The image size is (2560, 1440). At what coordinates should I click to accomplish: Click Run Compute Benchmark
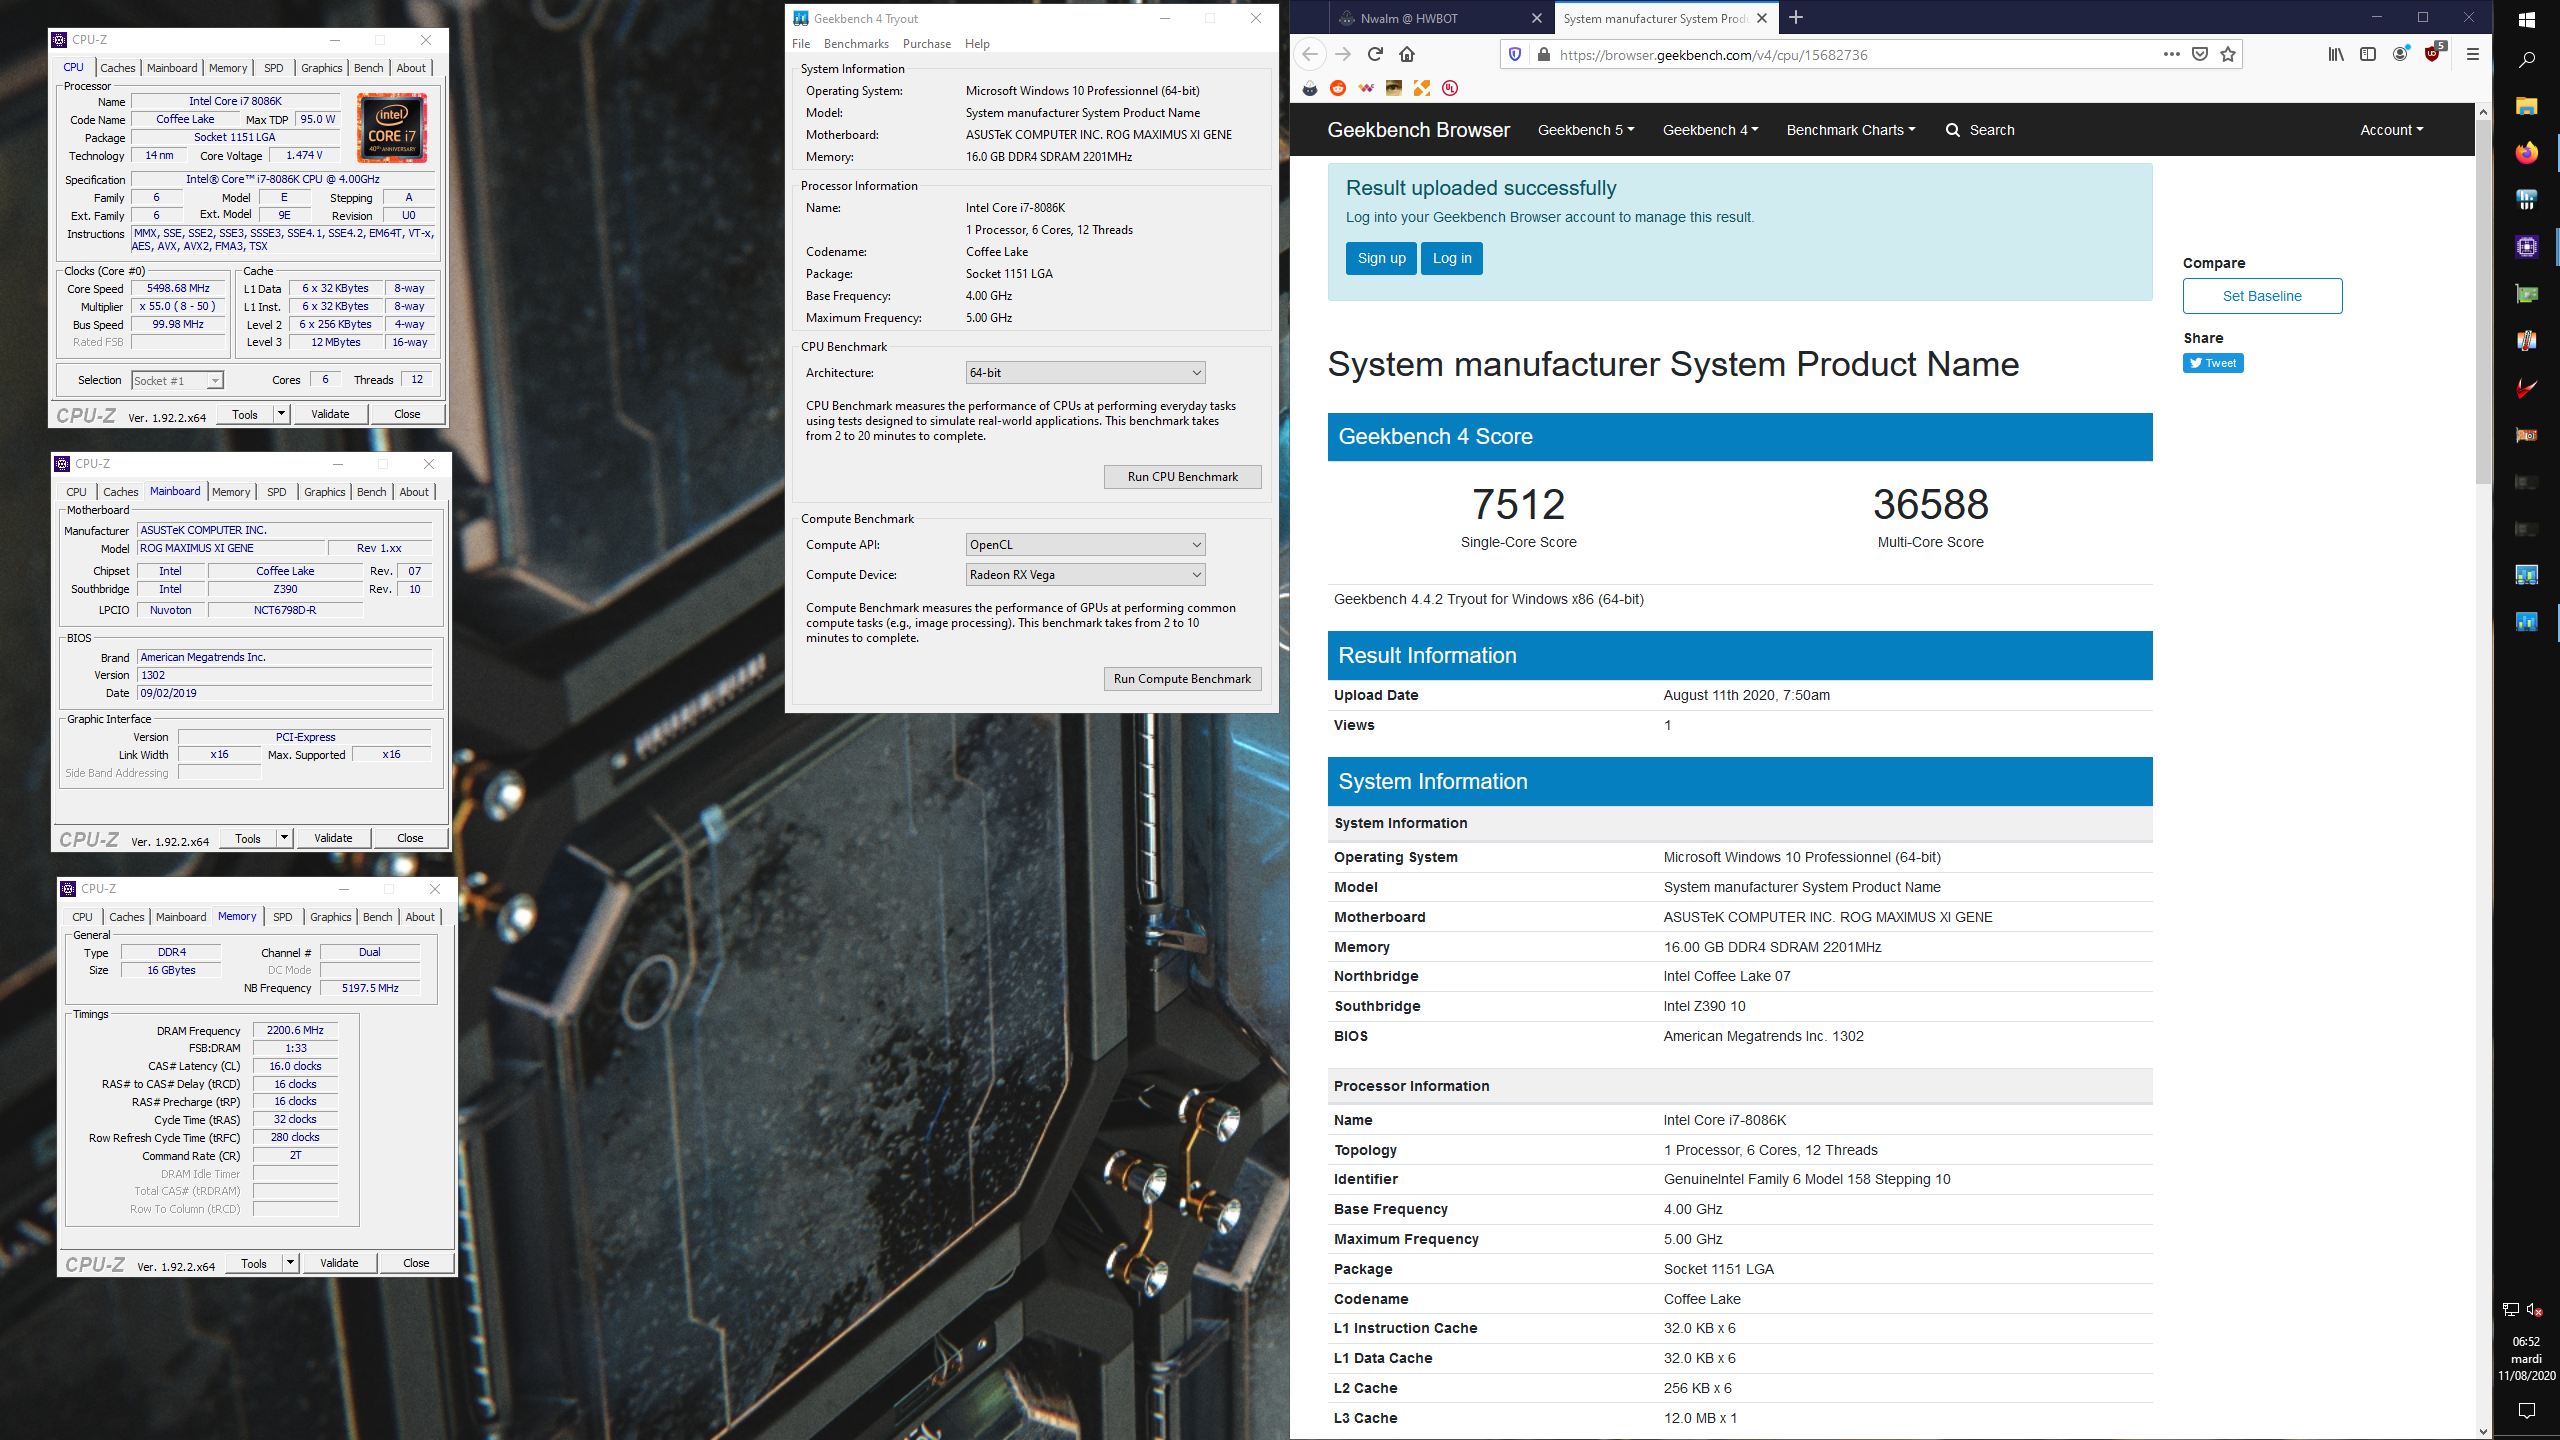(1183, 679)
